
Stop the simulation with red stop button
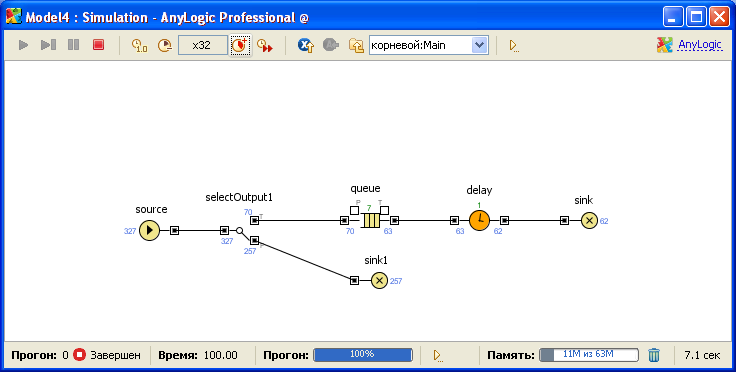[x=98, y=45]
